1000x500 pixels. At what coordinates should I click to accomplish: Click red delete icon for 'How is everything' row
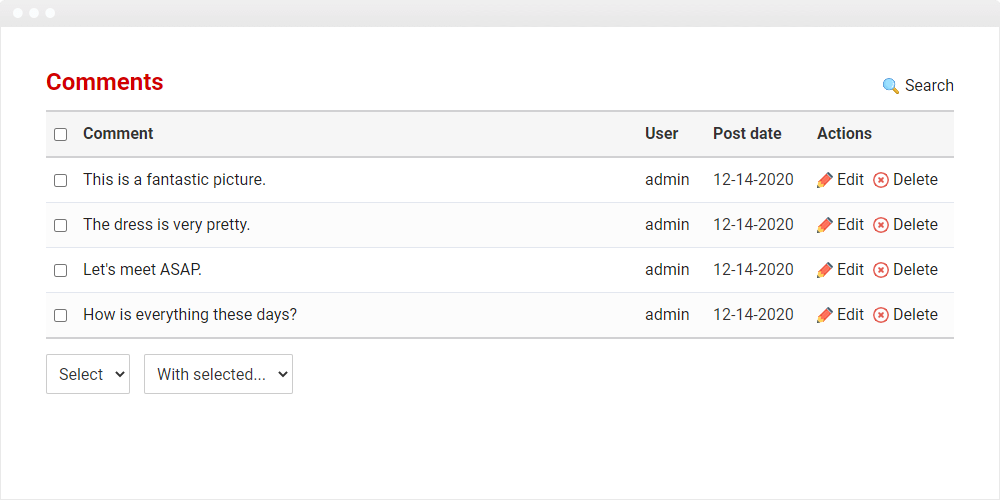881,315
